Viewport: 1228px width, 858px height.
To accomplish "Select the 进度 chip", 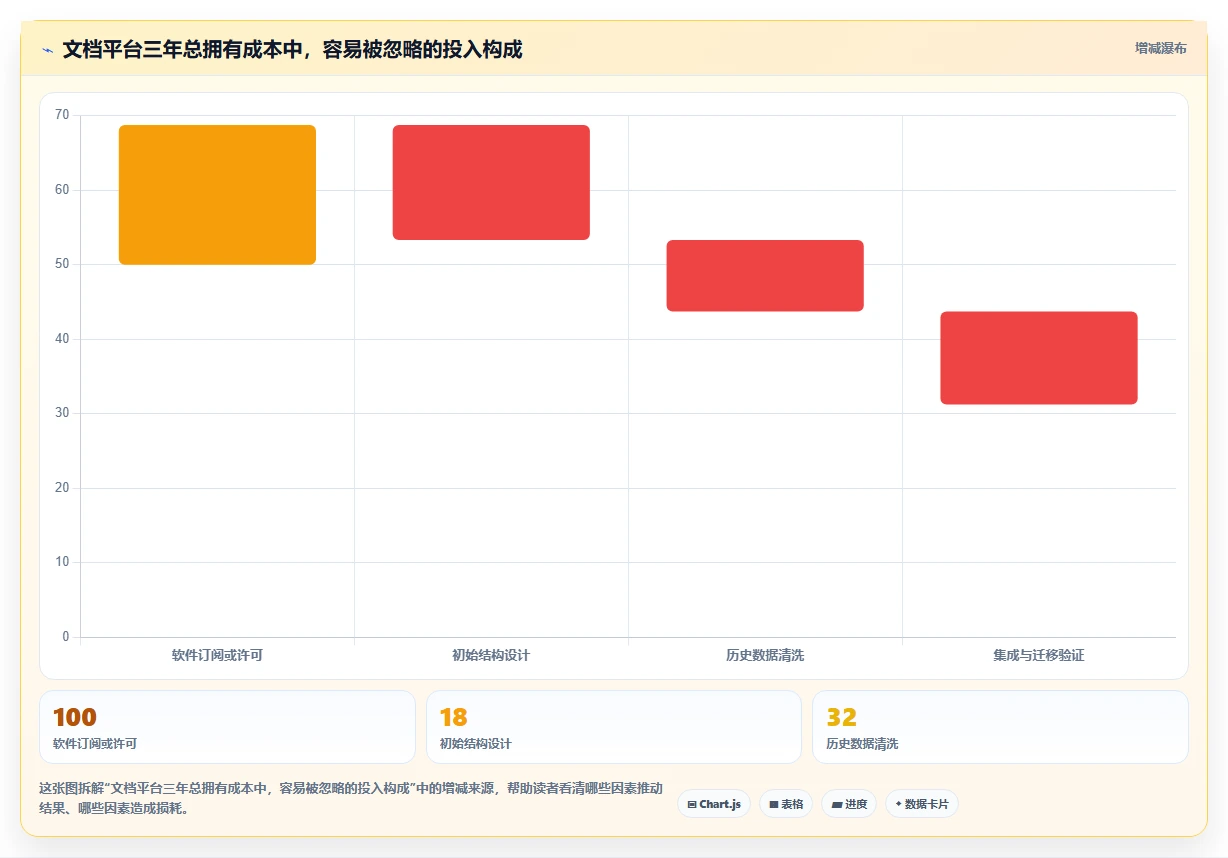I will click(849, 804).
